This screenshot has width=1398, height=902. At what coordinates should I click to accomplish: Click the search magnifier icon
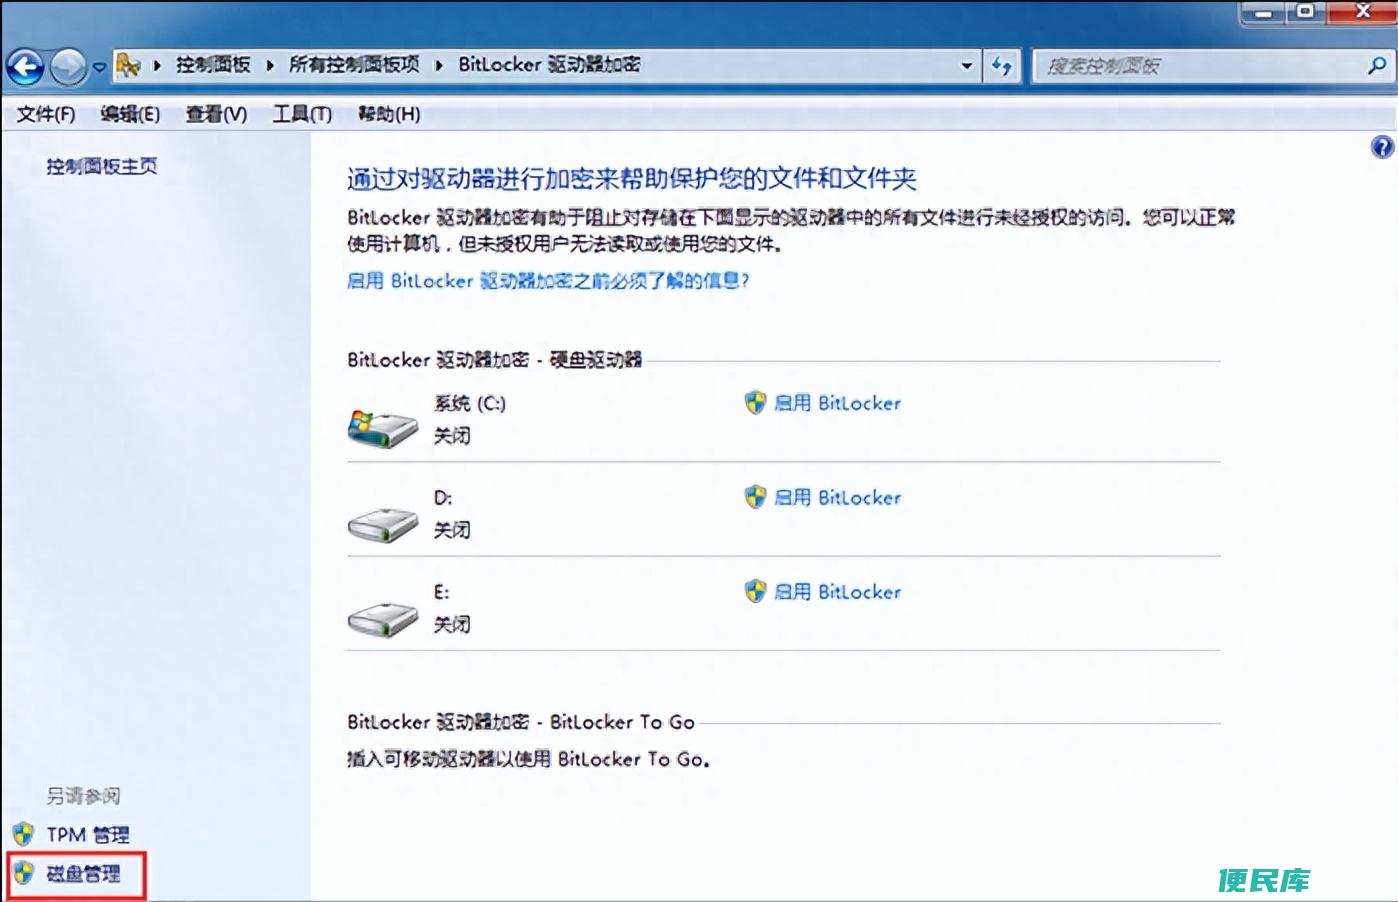[x=1376, y=66]
